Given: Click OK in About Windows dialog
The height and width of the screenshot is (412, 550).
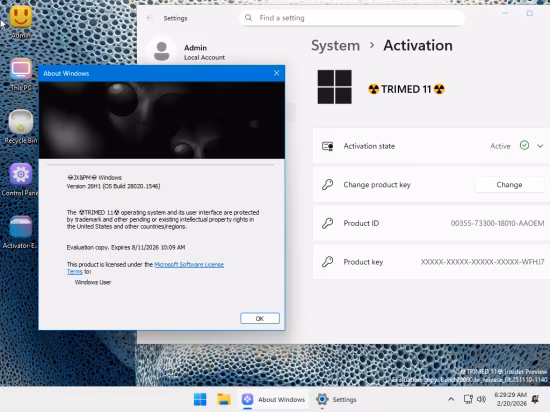Looking at the screenshot, I should click(x=260, y=318).
